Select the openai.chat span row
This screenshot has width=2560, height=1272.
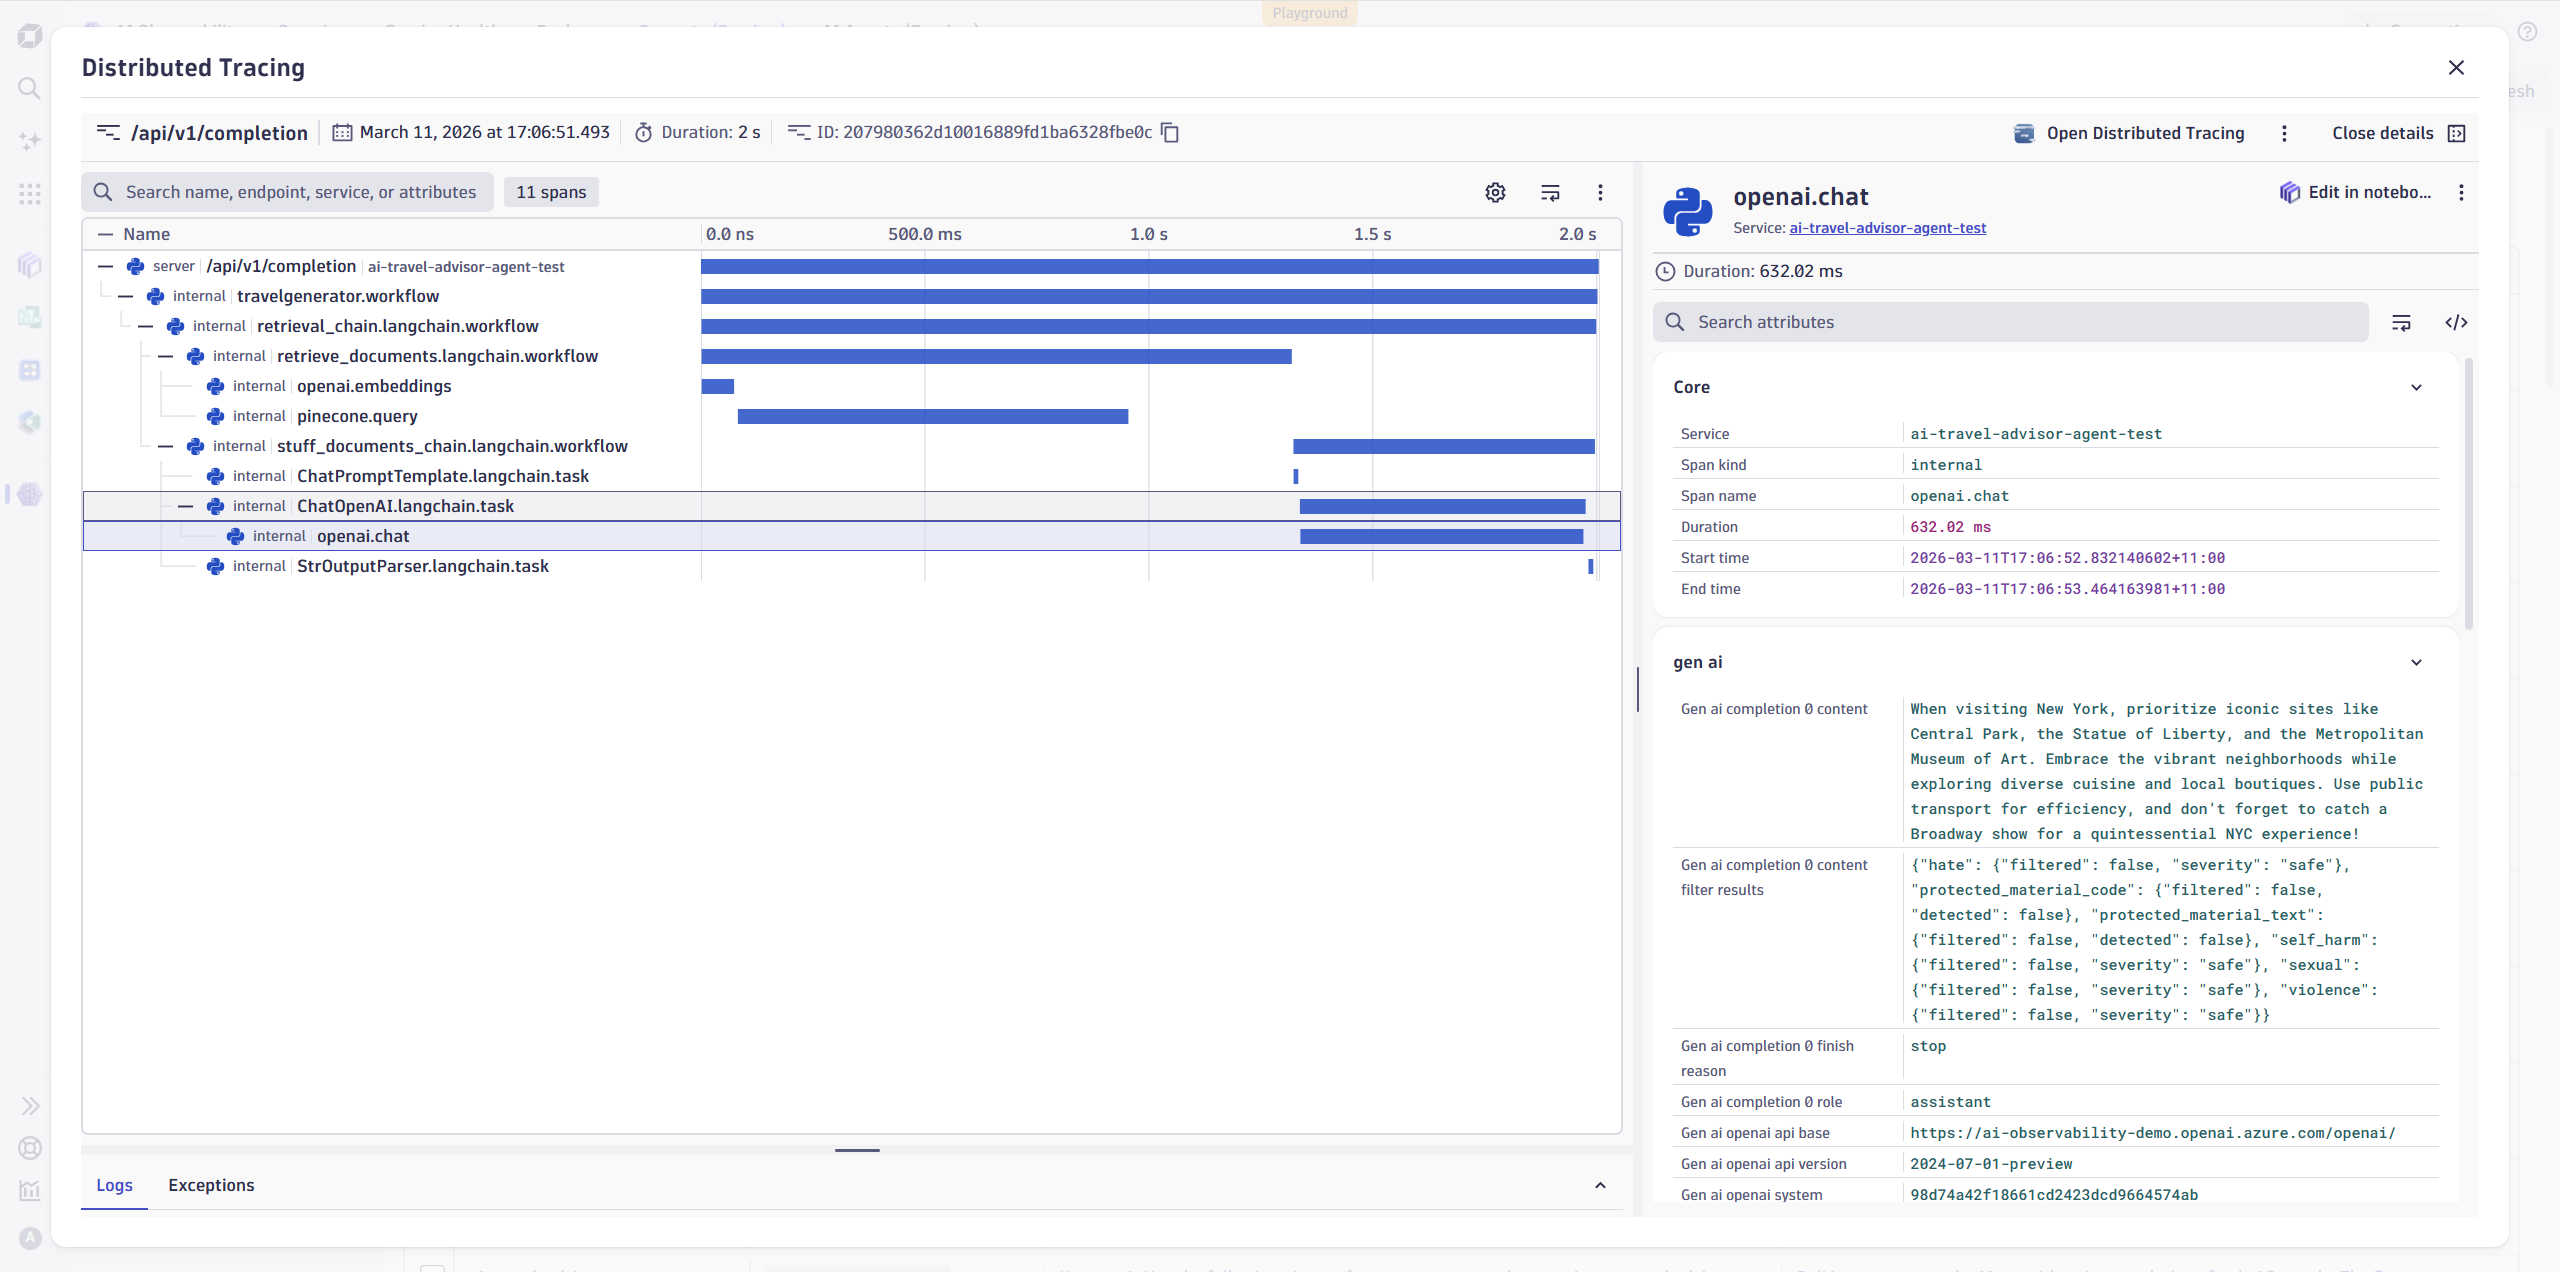pos(851,536)
